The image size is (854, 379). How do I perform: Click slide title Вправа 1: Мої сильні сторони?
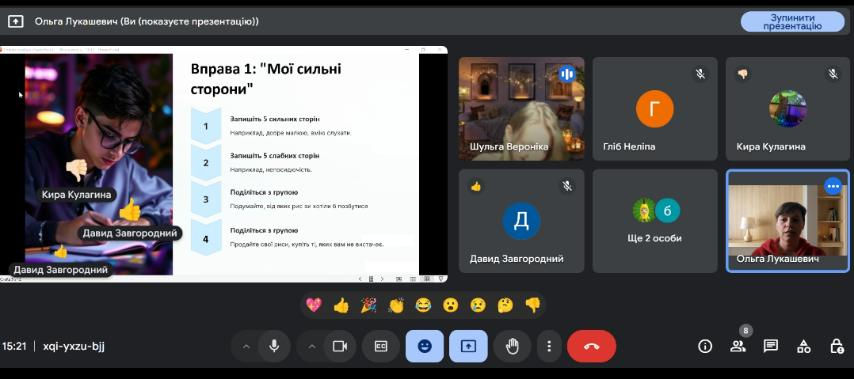pyautogui.click(x=266, y=78)
